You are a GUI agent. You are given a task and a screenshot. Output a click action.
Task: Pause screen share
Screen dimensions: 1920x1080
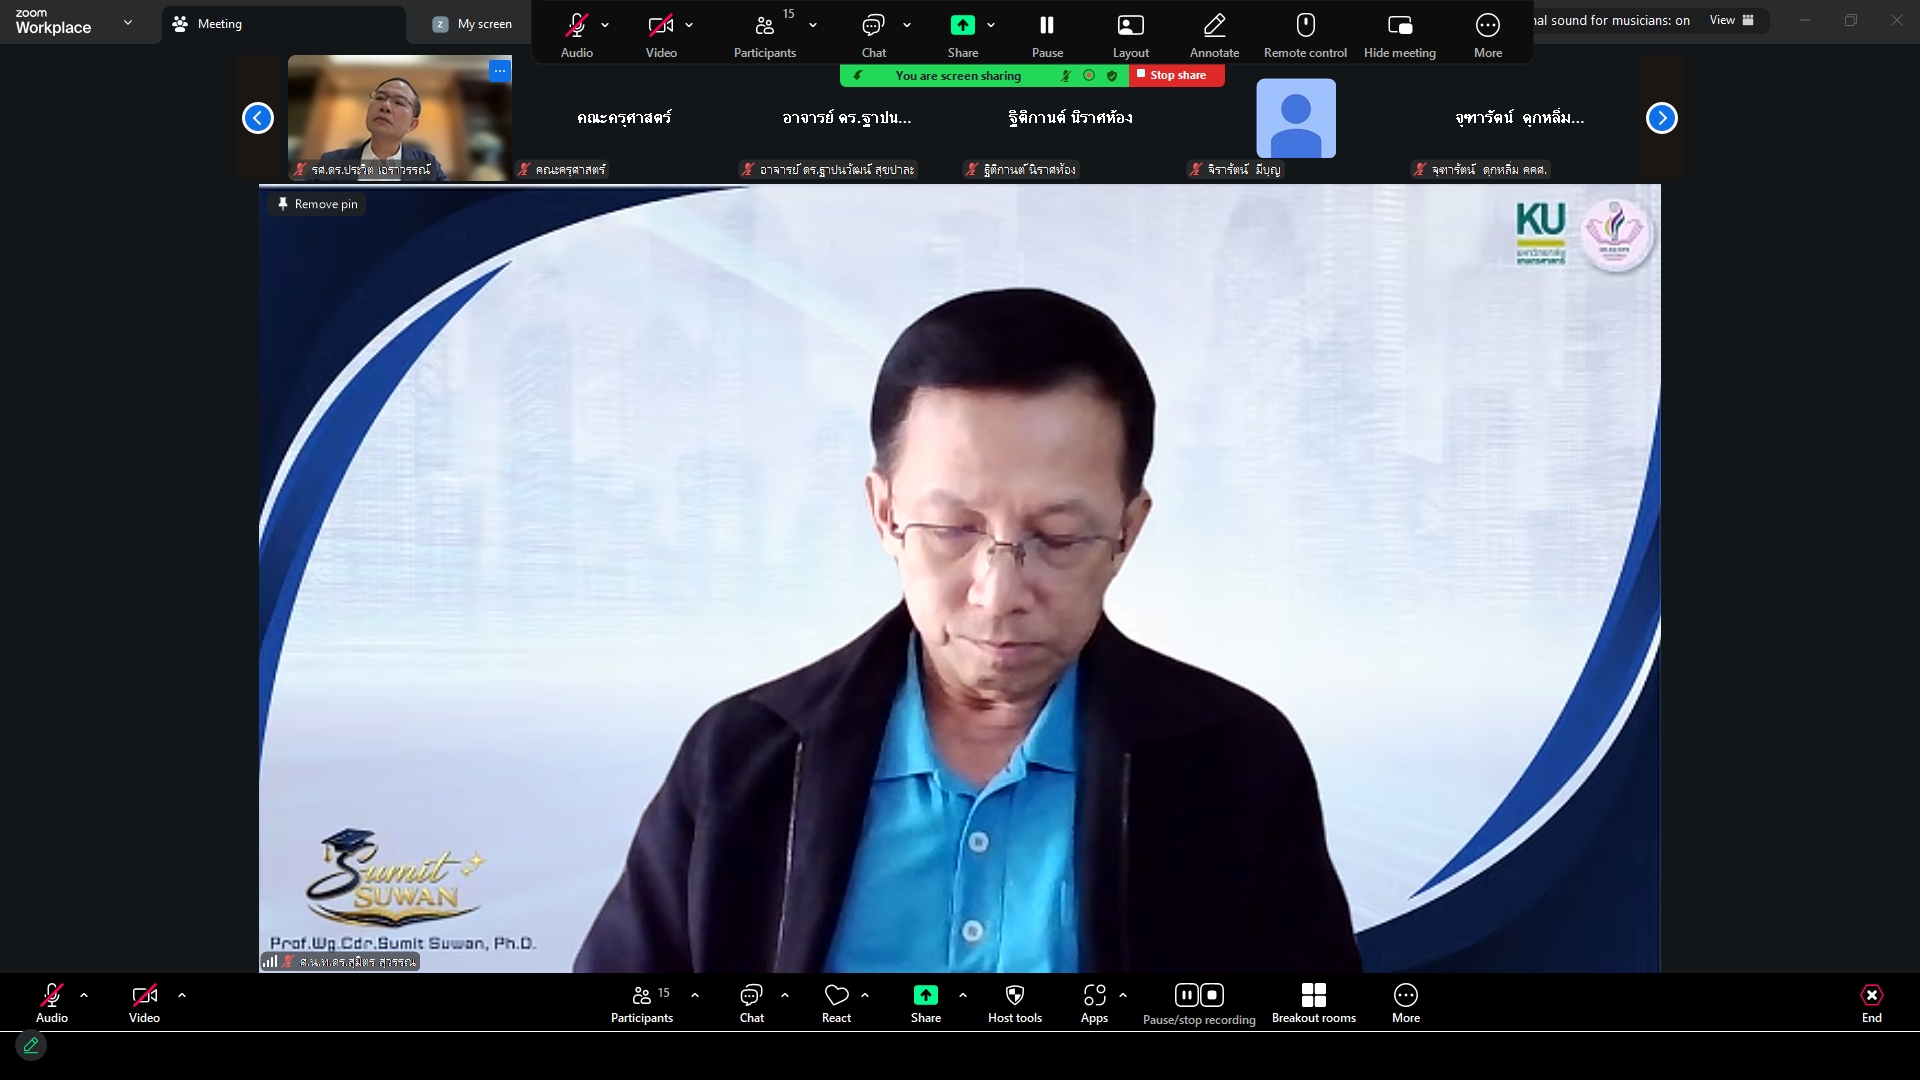(x=1046, y=26)
